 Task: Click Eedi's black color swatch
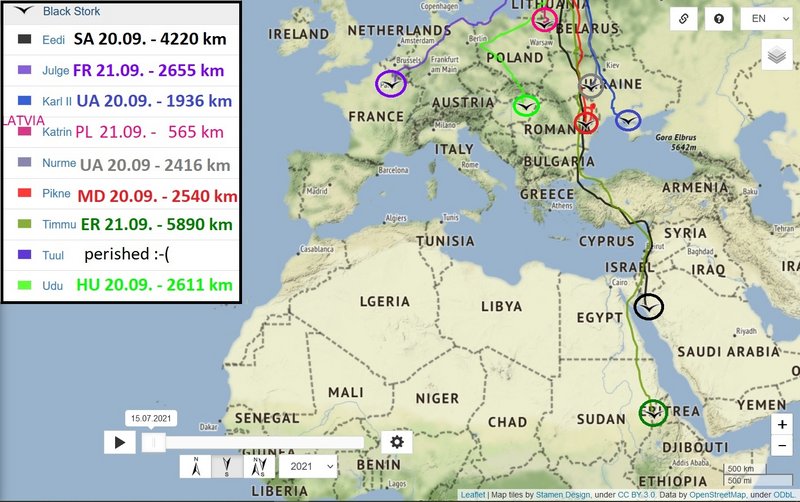(x=24, y=39)
